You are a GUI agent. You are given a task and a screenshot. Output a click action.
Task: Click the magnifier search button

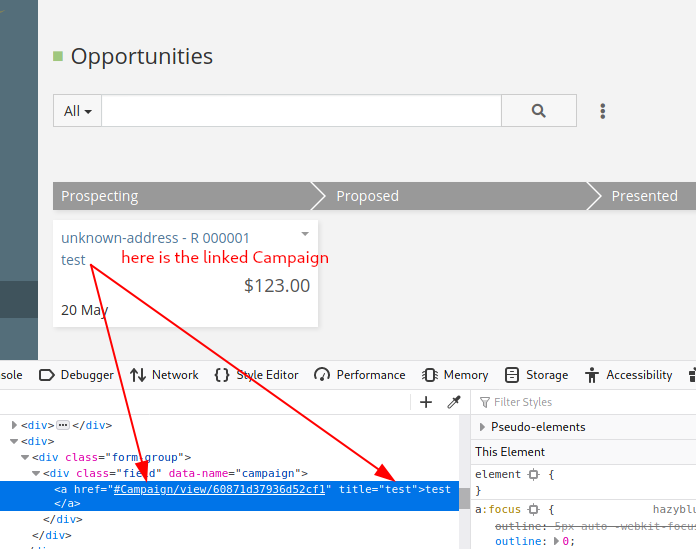(538, 111)
